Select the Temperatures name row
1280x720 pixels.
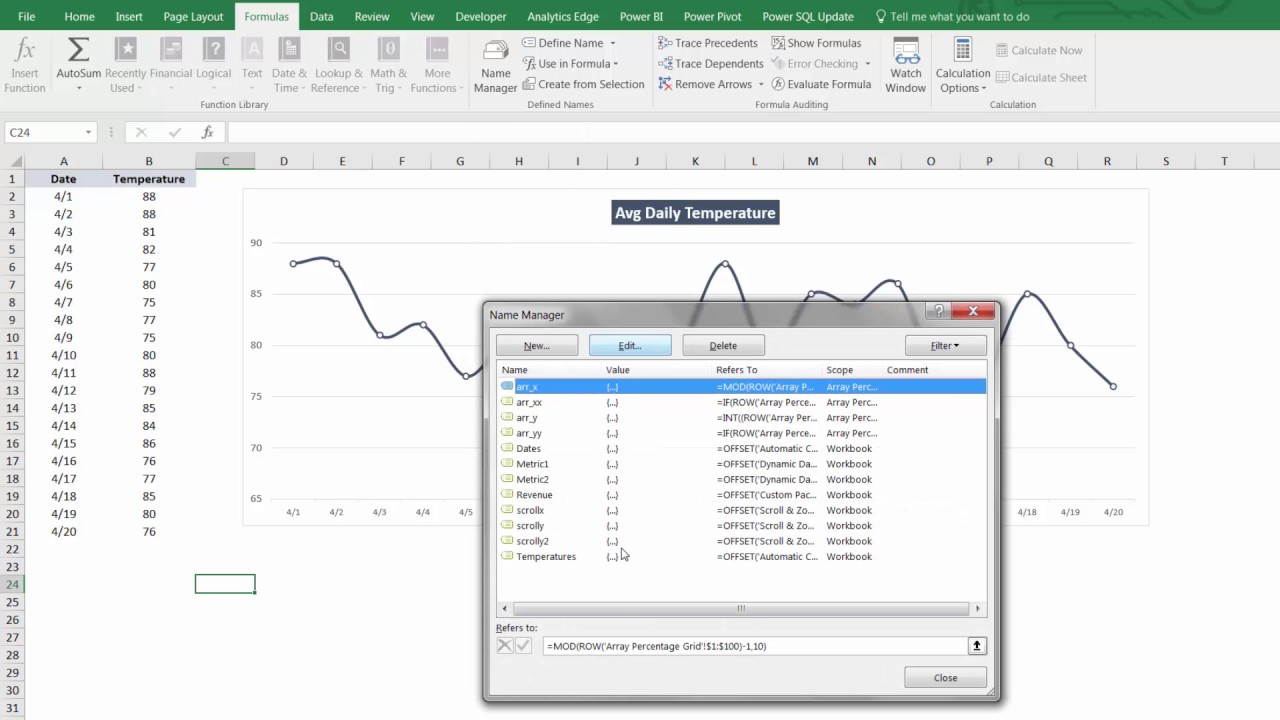coord(742,557)
